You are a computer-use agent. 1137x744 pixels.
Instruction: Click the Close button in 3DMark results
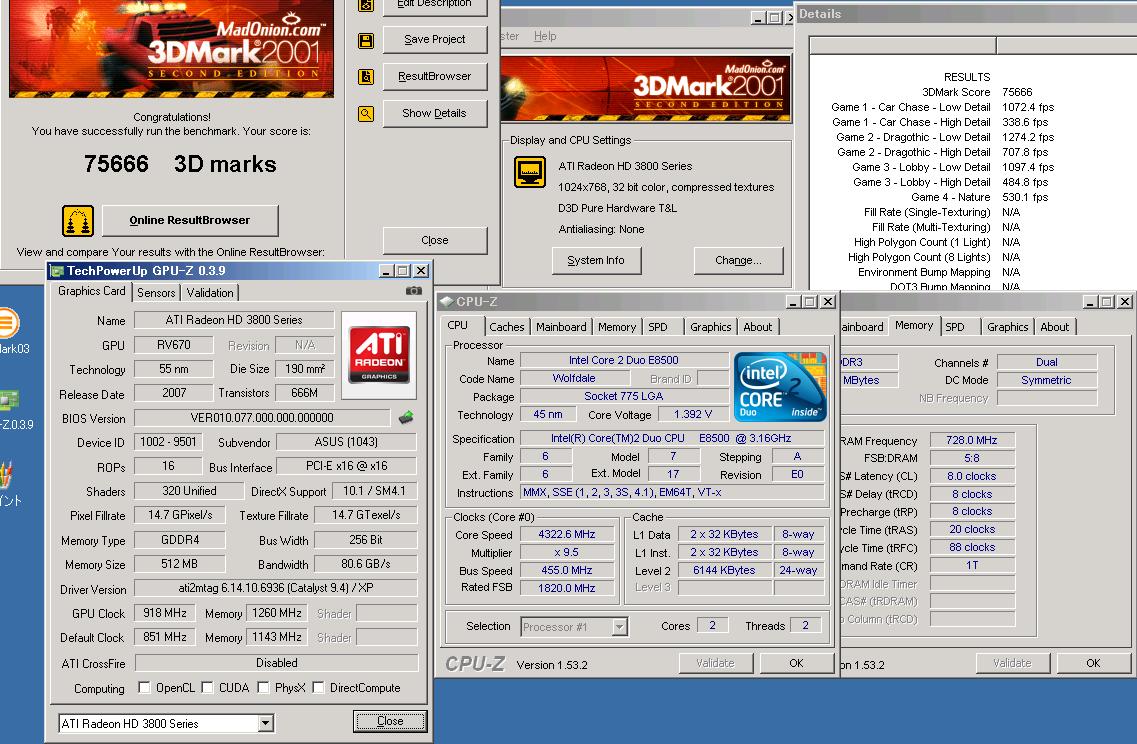[435, 241]
